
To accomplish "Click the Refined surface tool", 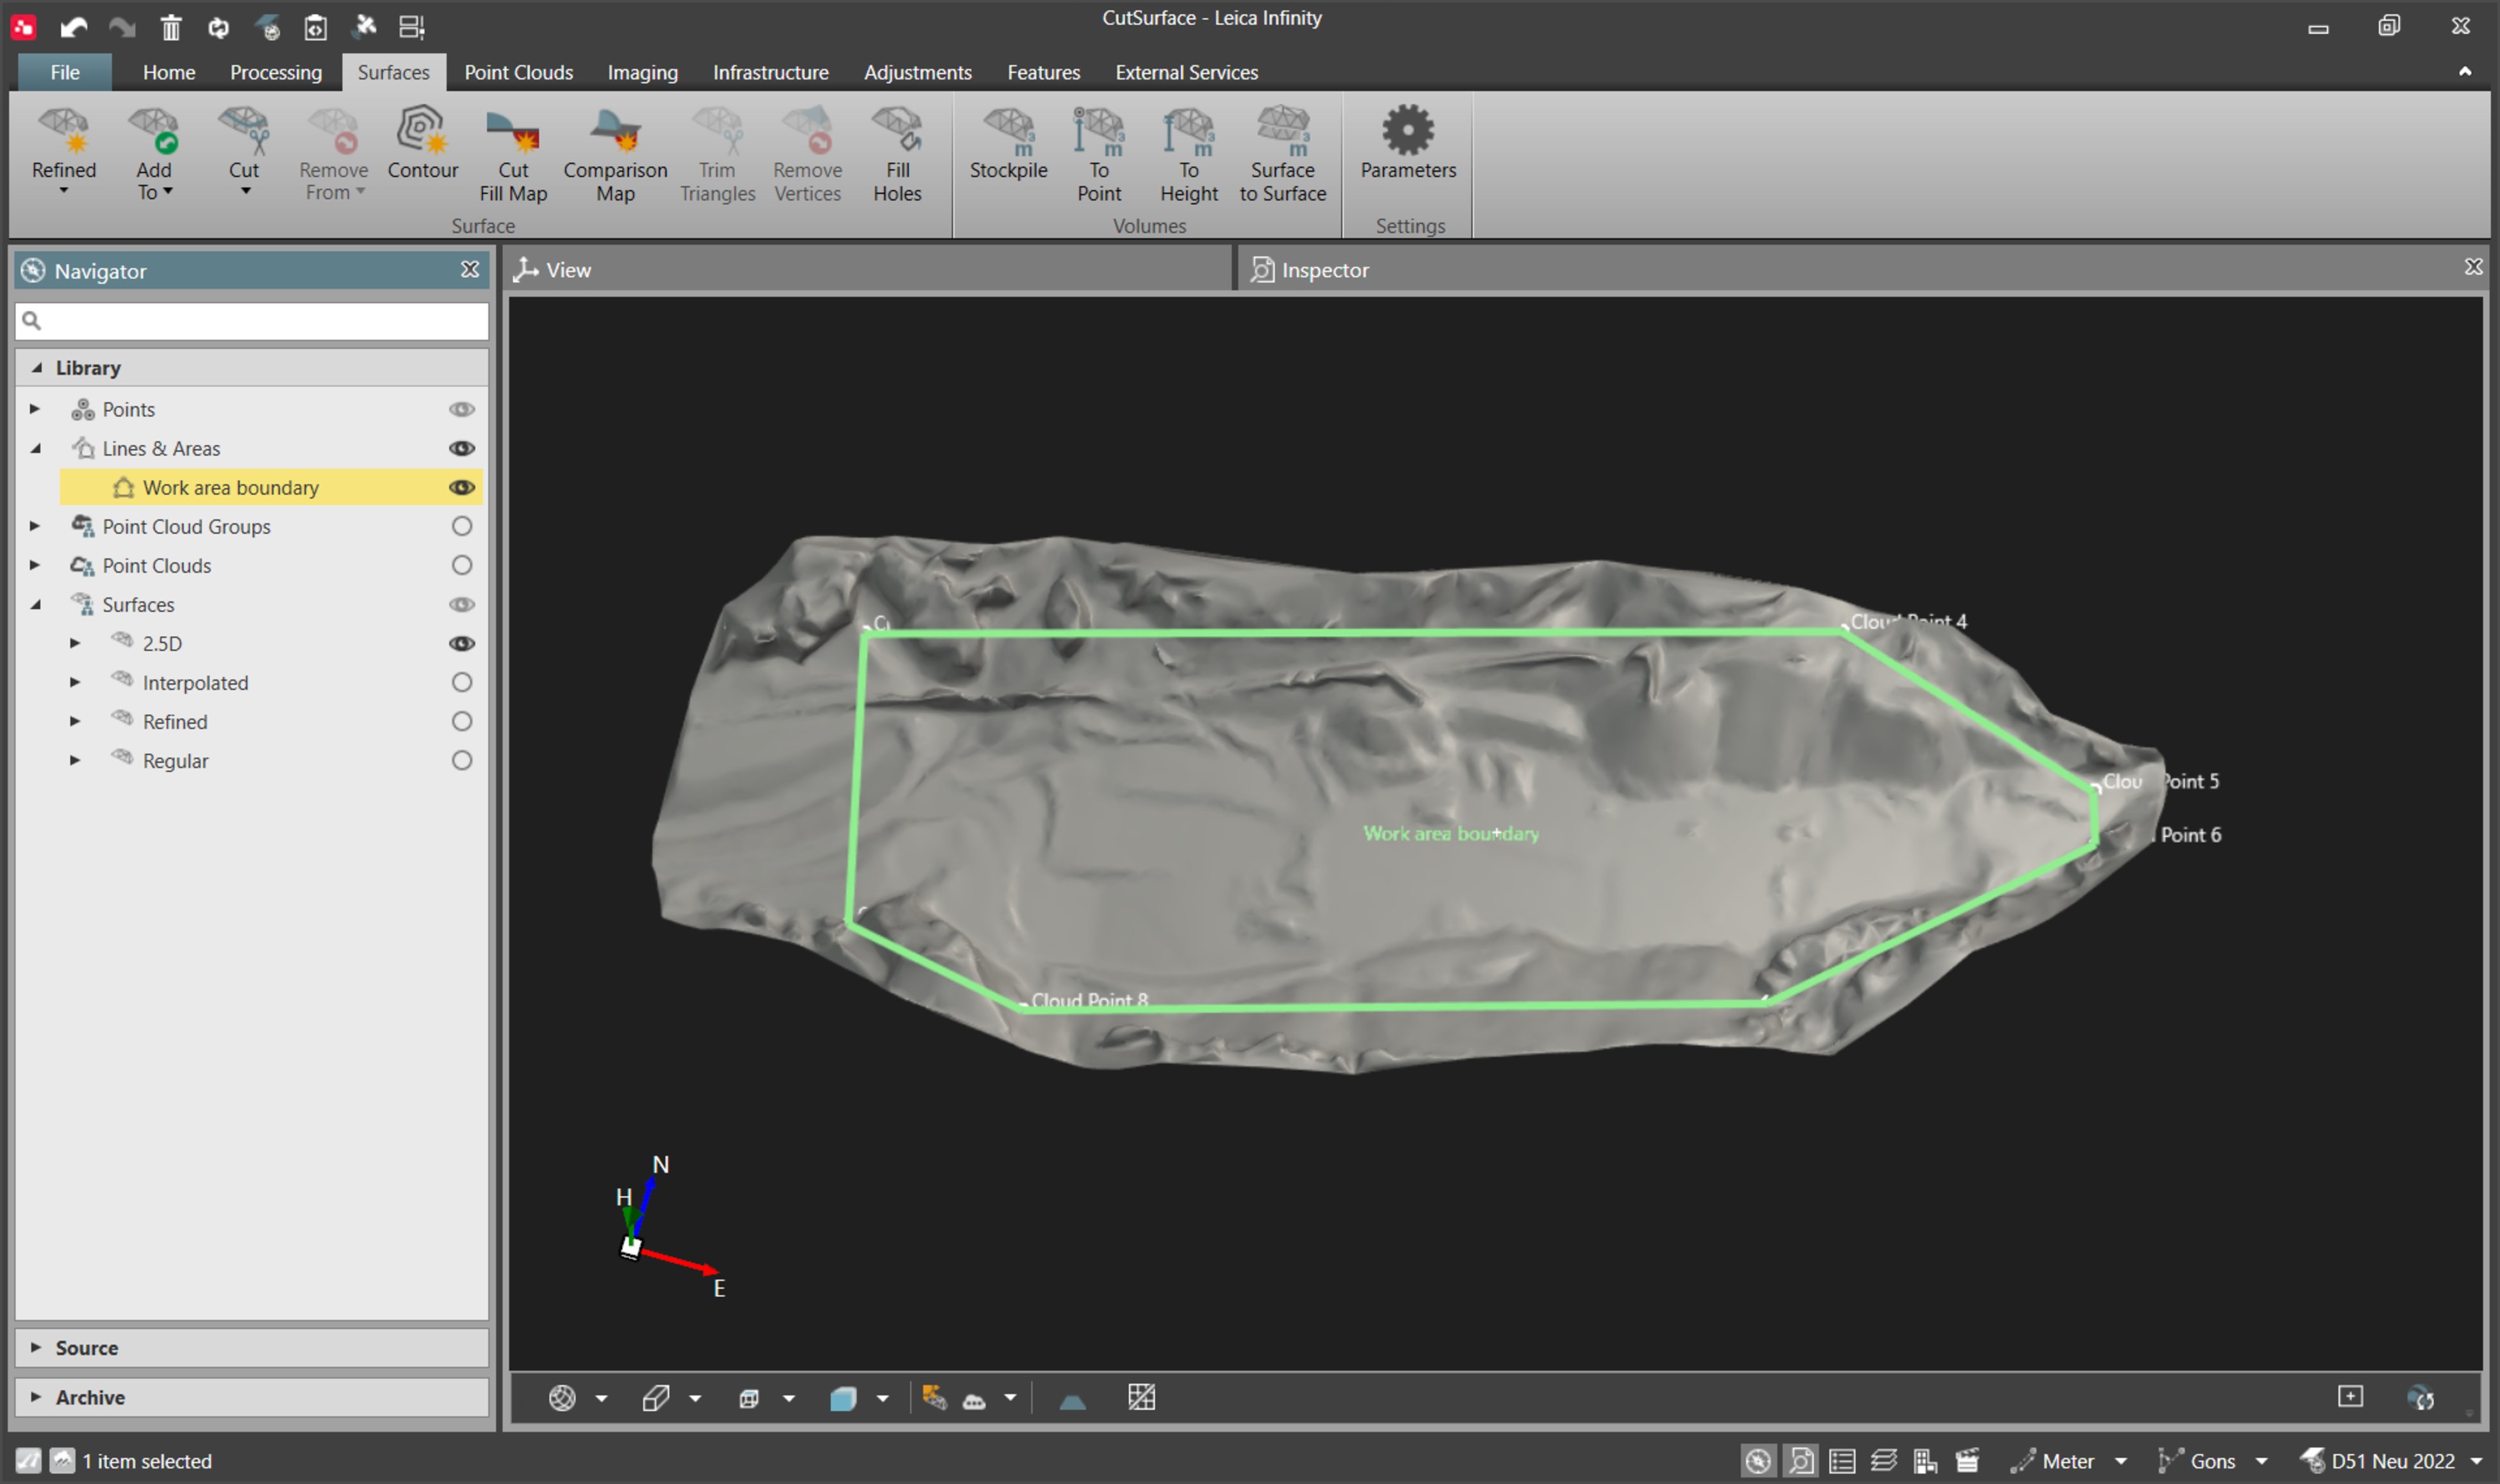I will click(x=64, y=150).
